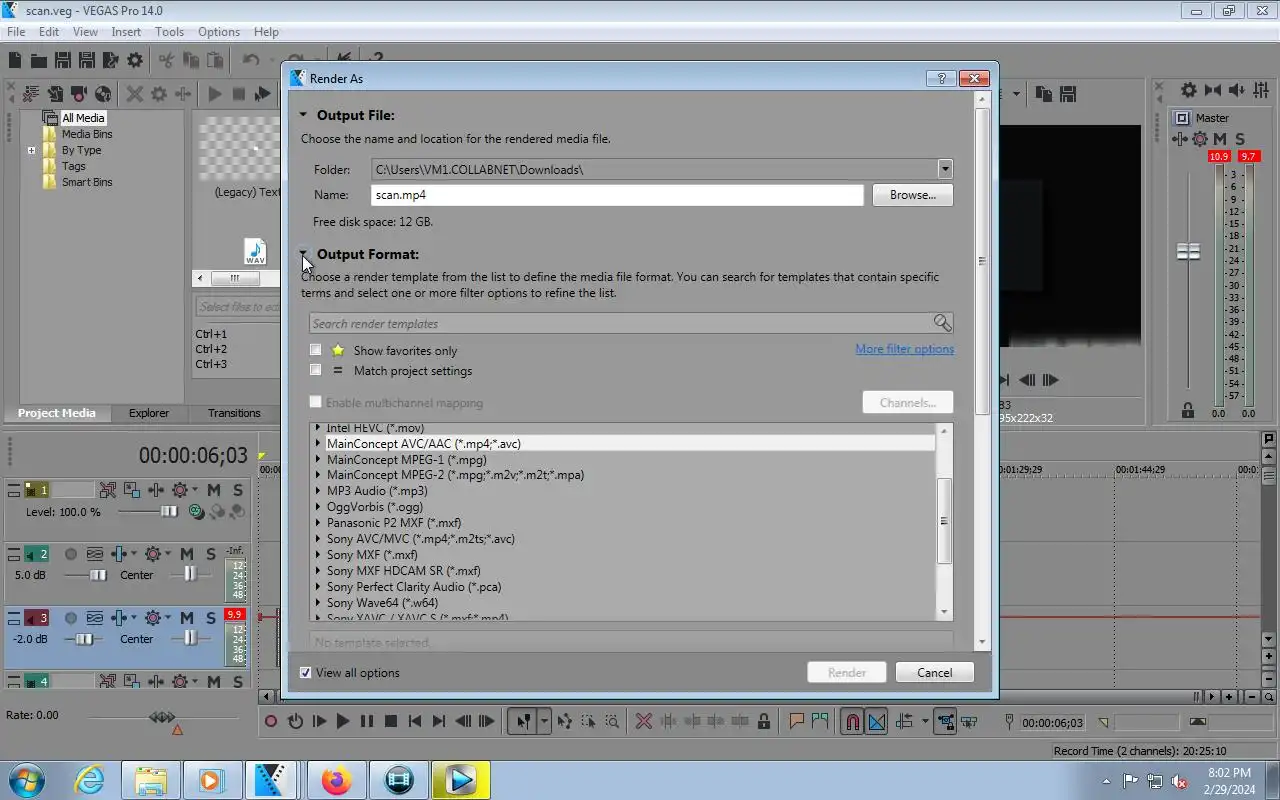
Task: Expand MainConcept AVC/AAC templates
Action: (318, 443)
